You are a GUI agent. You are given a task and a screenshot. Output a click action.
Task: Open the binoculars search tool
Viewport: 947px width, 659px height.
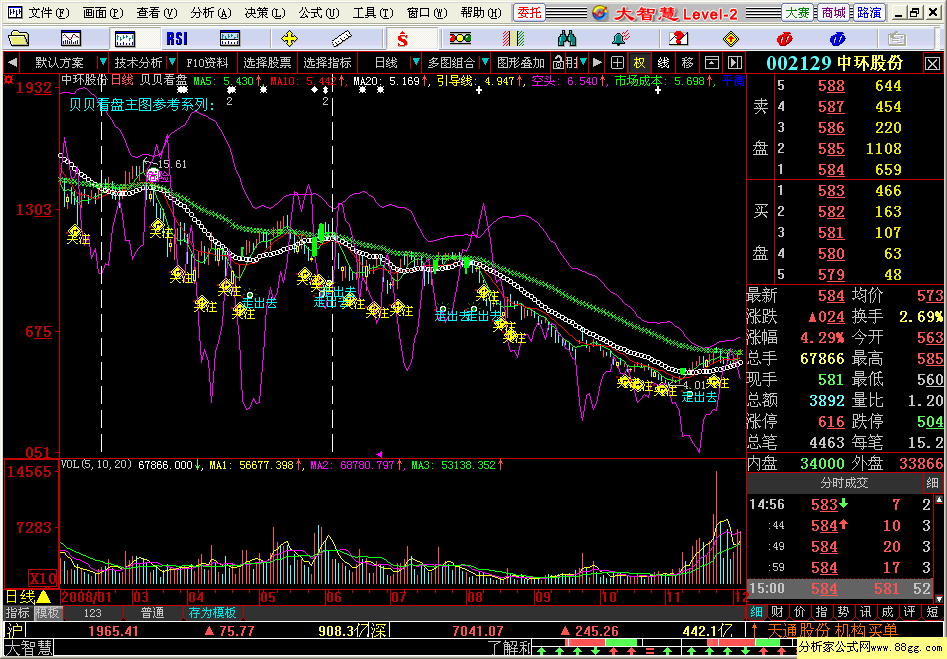click(567, 39)
